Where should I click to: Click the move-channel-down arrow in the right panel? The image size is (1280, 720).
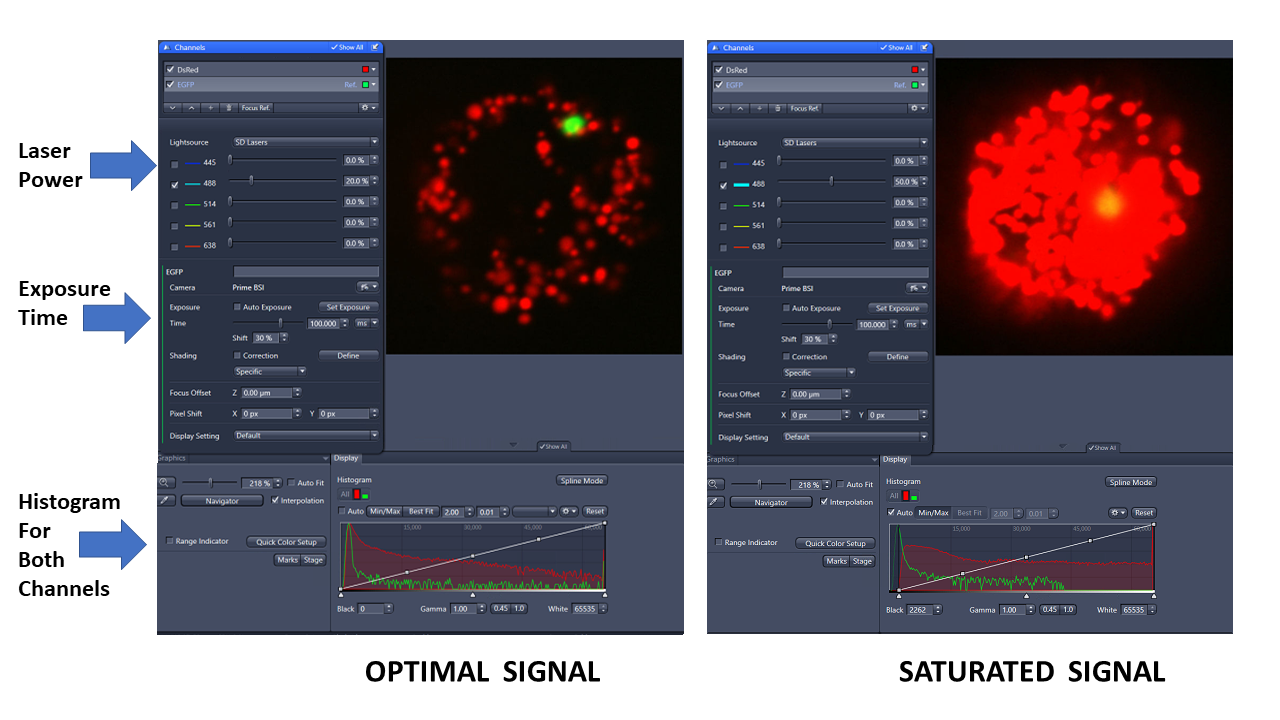pyautogui.click(x=721, y=107)
